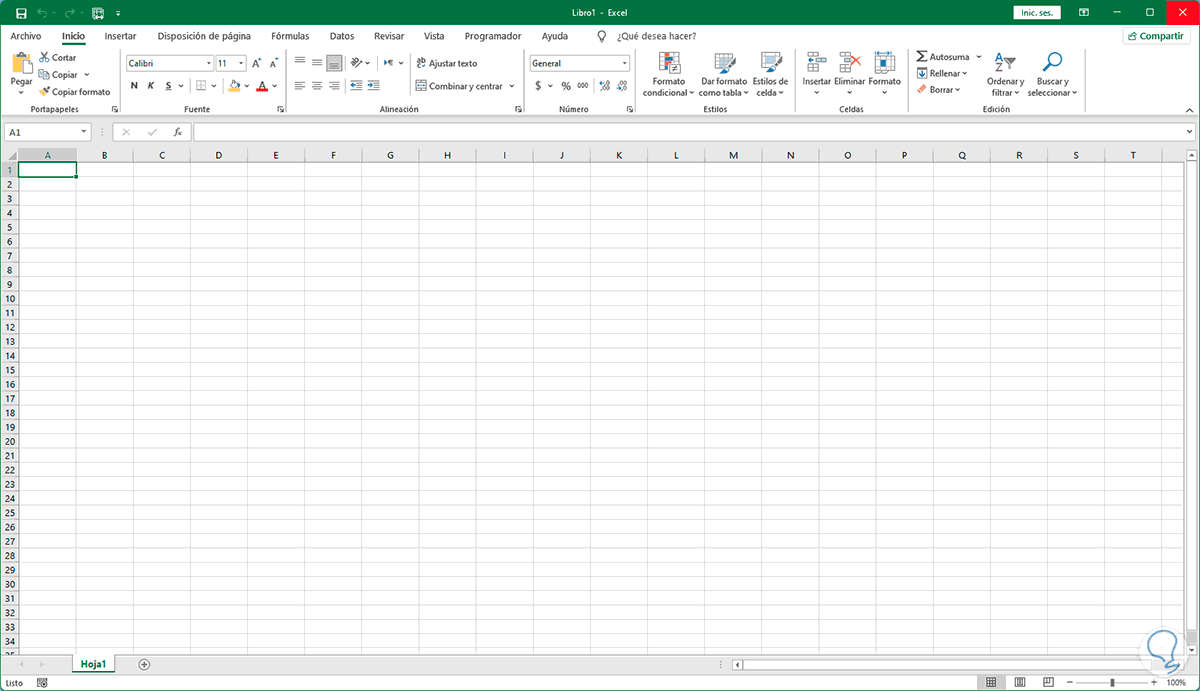Screen dimensions: 1200x691
Task: Align text left
Action: click(x=300, y=86)
